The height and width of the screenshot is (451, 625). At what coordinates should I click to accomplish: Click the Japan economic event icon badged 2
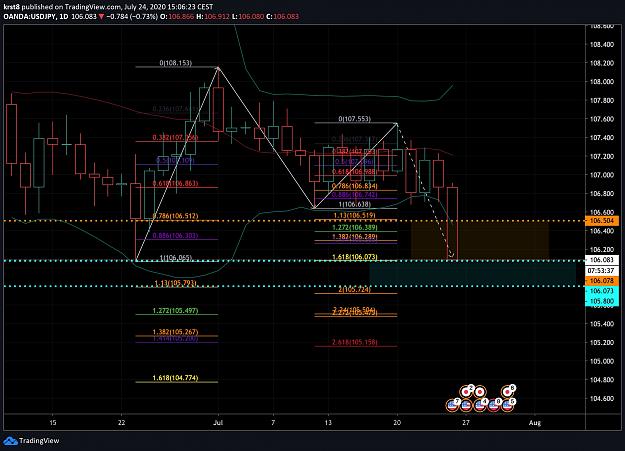pos(466,392)
